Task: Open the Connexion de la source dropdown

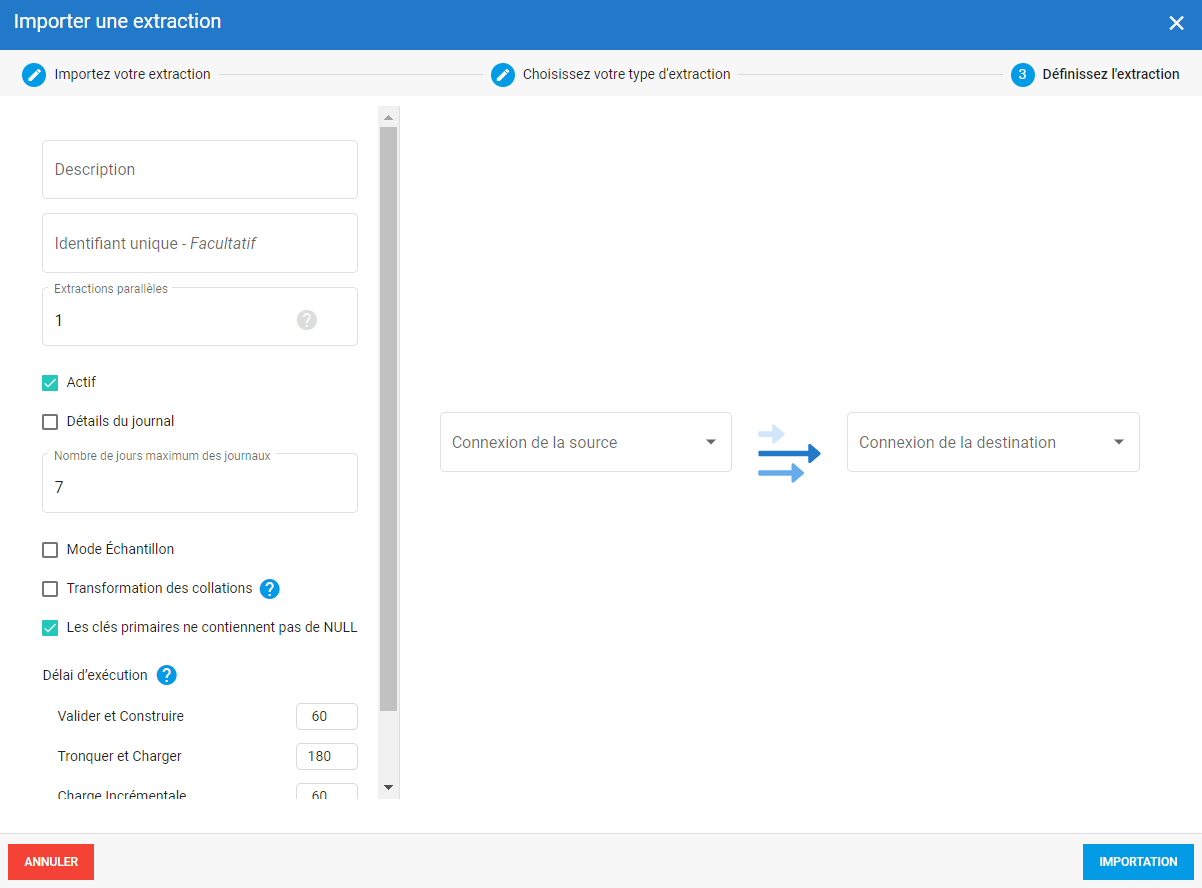Action: point(585,442)
